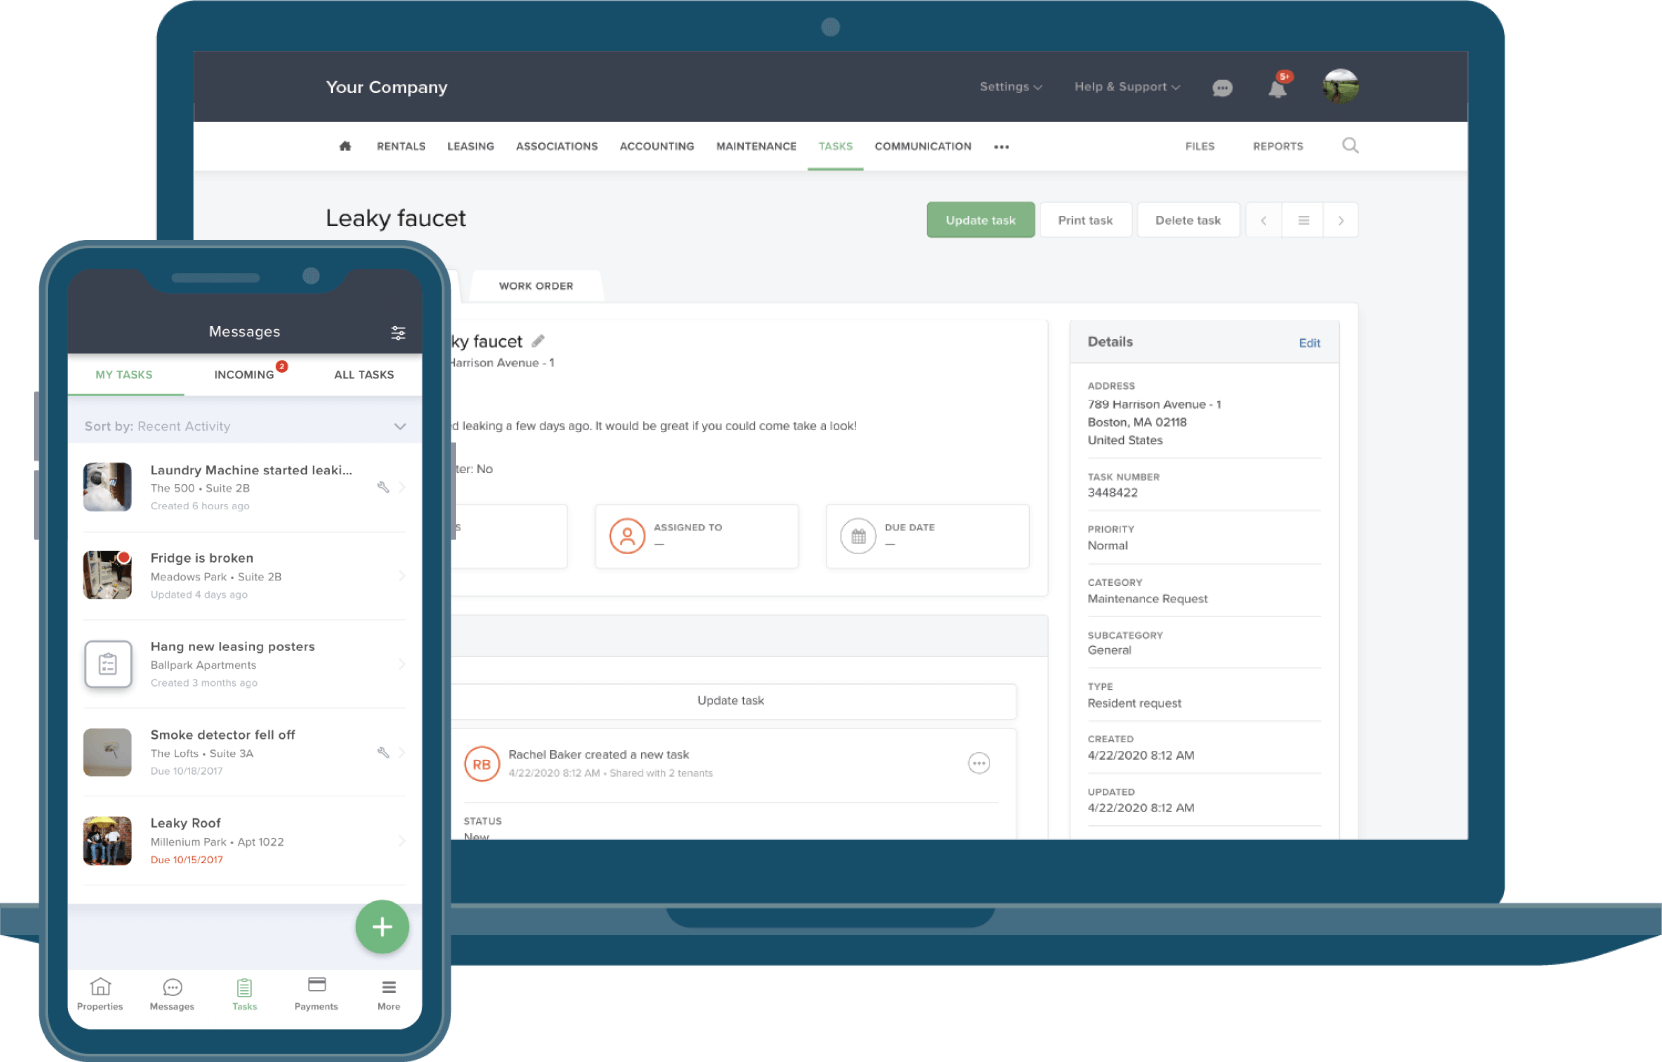Click the Assigned To person icon
The width and height of the screenshot is (1662, 1062).
coord(627,536)
